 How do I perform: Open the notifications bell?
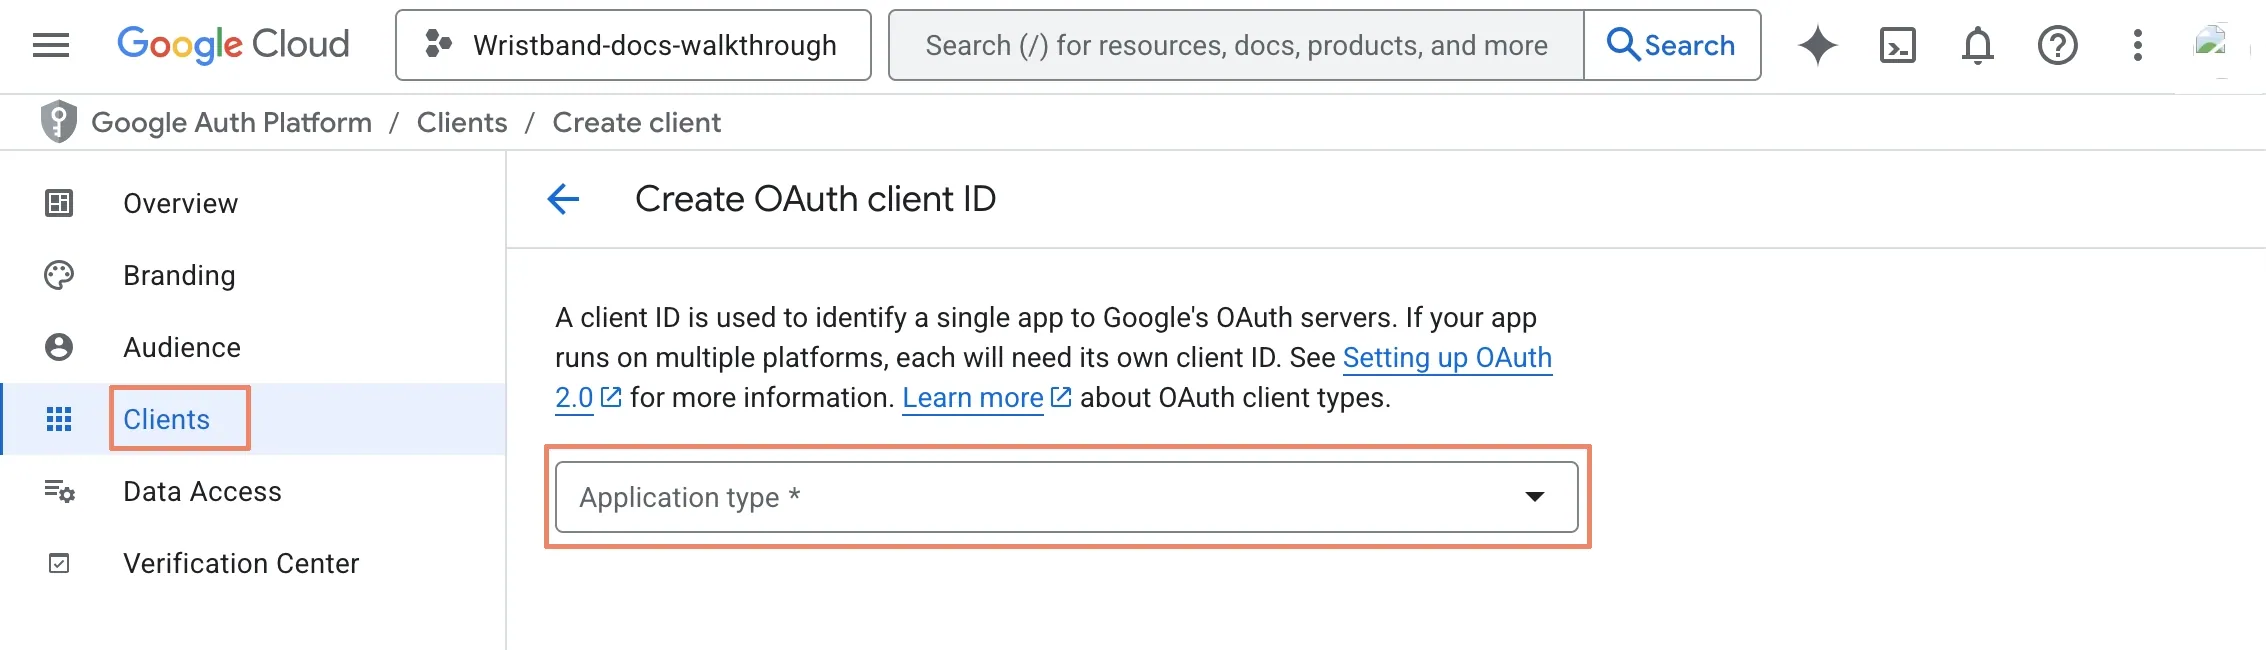click(x=1978, y=45)
